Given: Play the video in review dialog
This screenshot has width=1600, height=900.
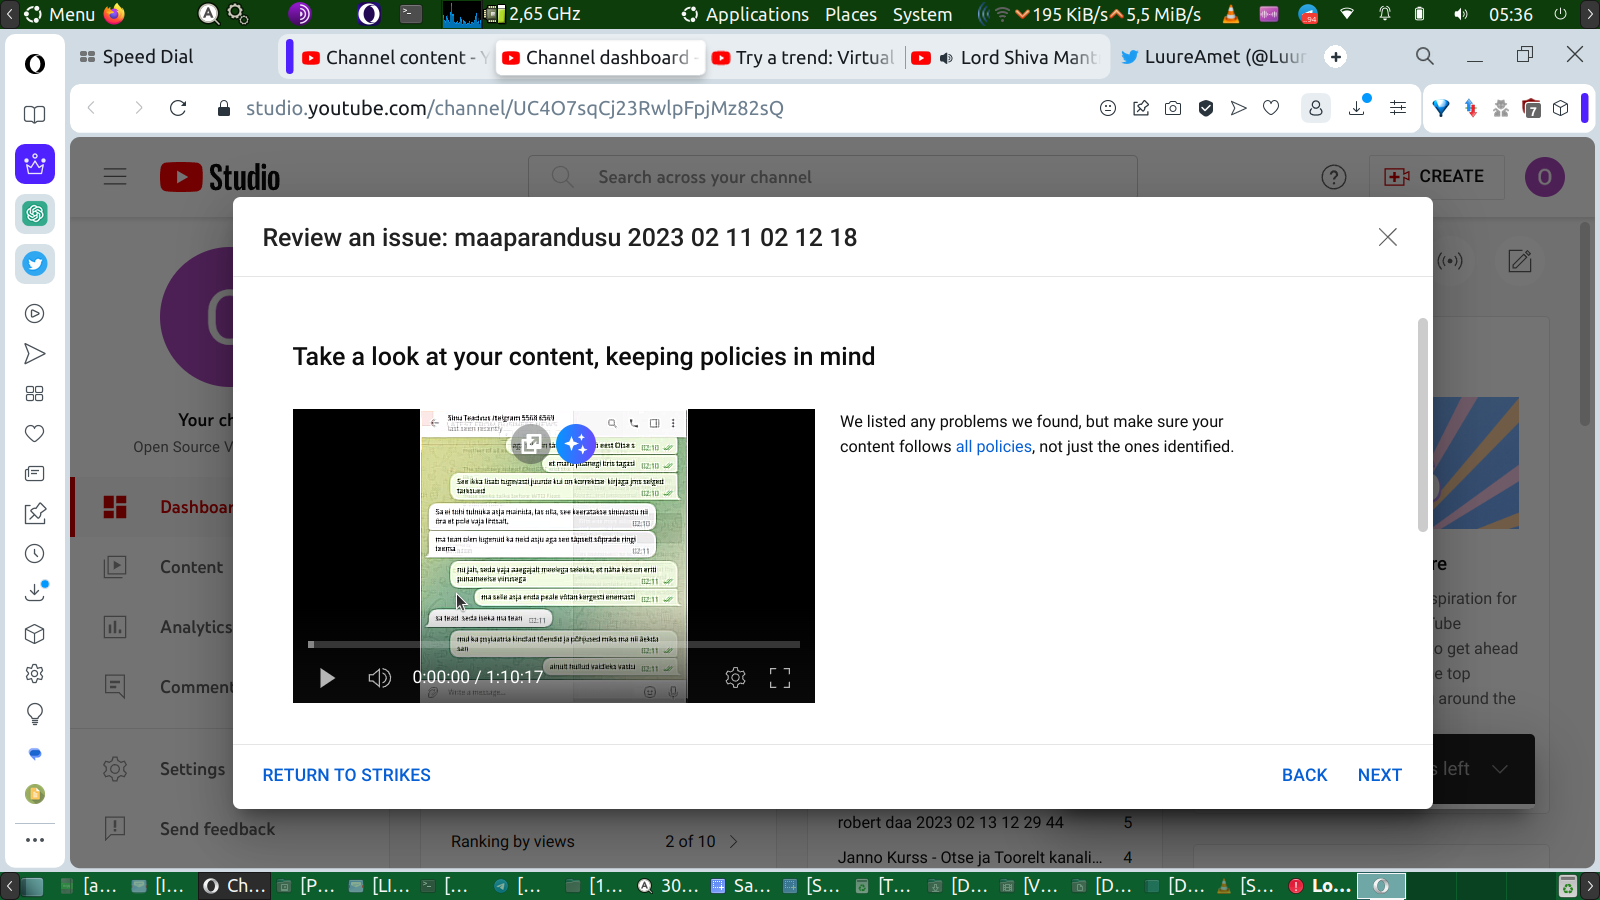Looking at the screenshot, I should click(327, 678).
